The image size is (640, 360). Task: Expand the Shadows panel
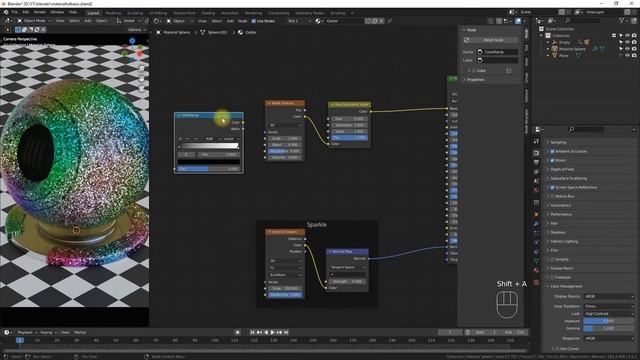point(558,232)
